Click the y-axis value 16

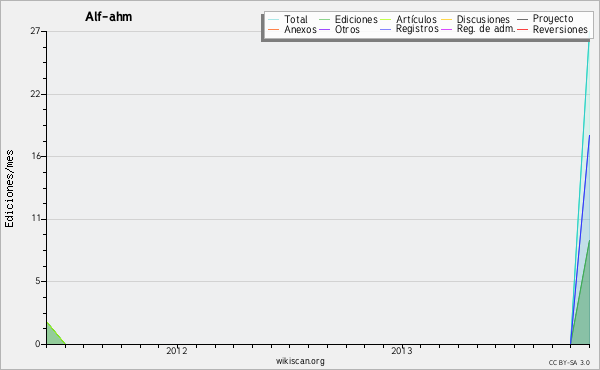(36, 156)
